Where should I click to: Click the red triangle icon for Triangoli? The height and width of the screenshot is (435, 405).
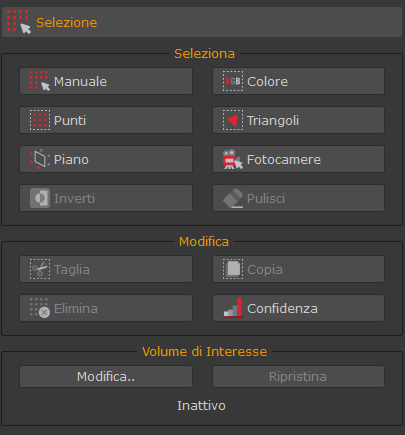point(233,120)
